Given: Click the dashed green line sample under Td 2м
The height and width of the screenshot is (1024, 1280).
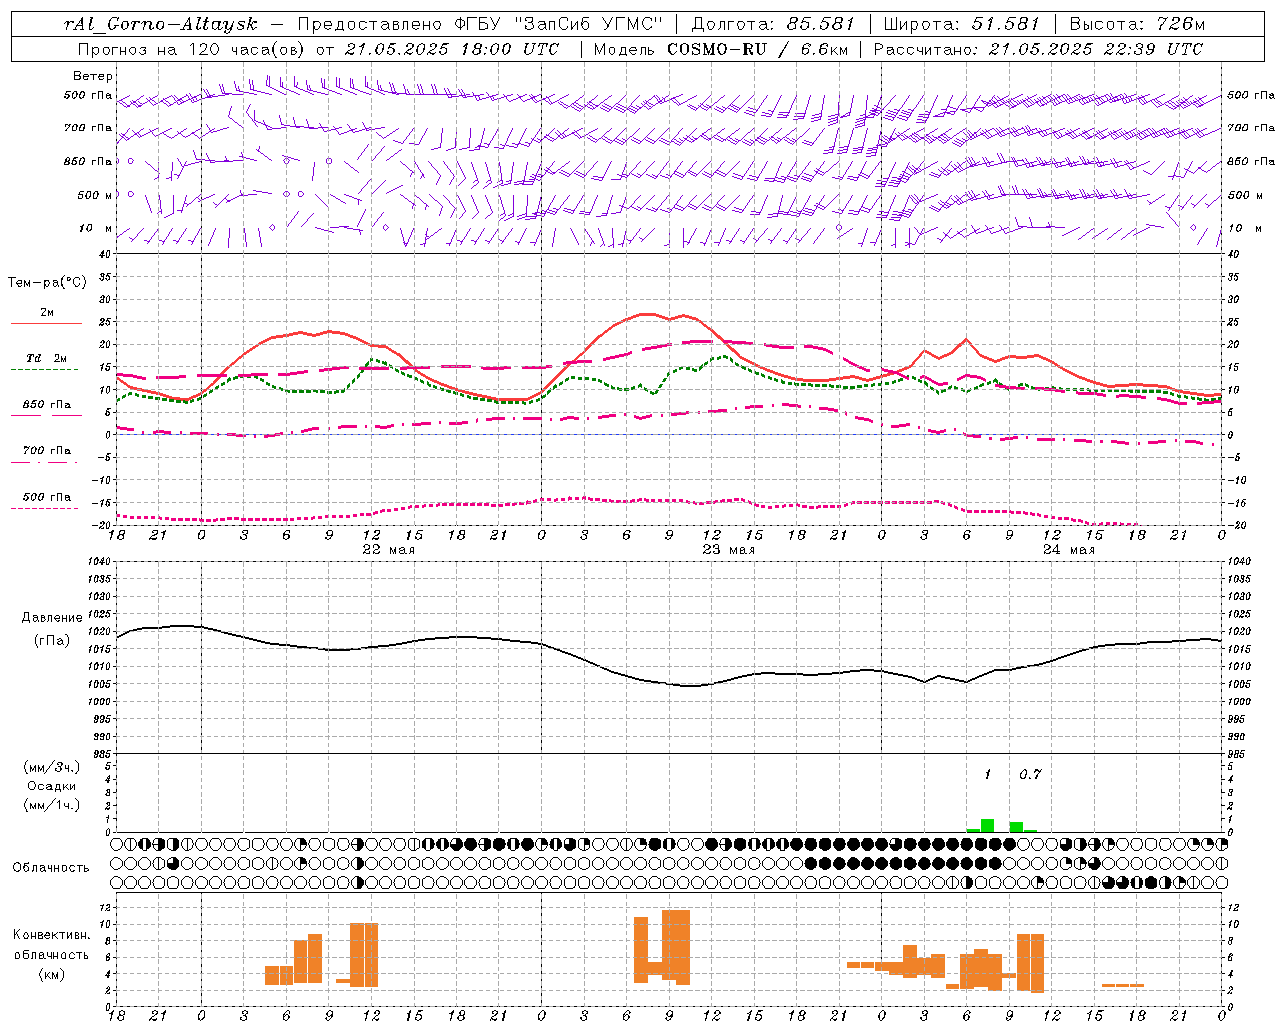Looking at the screenshot, I should 46,369.
